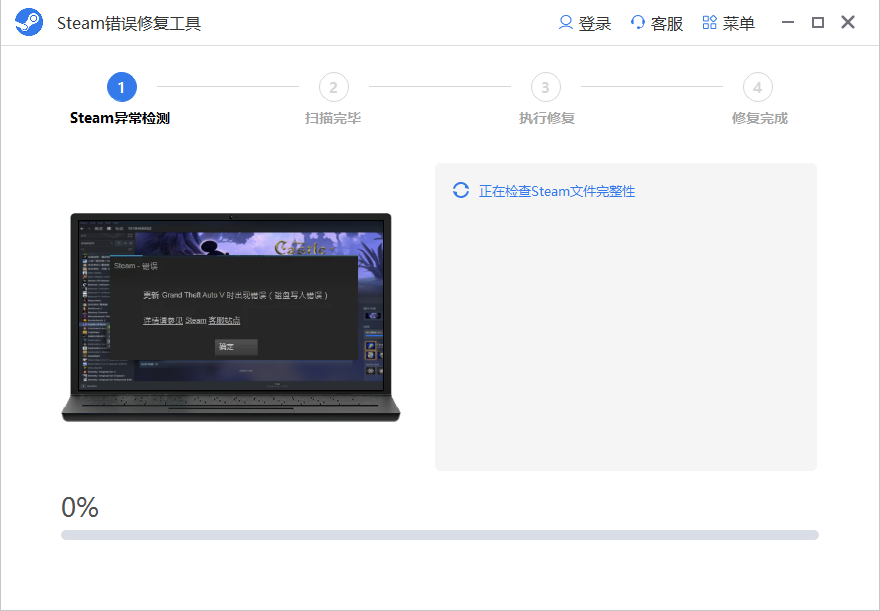Select step 2 circle indicator

pos(334,87)
